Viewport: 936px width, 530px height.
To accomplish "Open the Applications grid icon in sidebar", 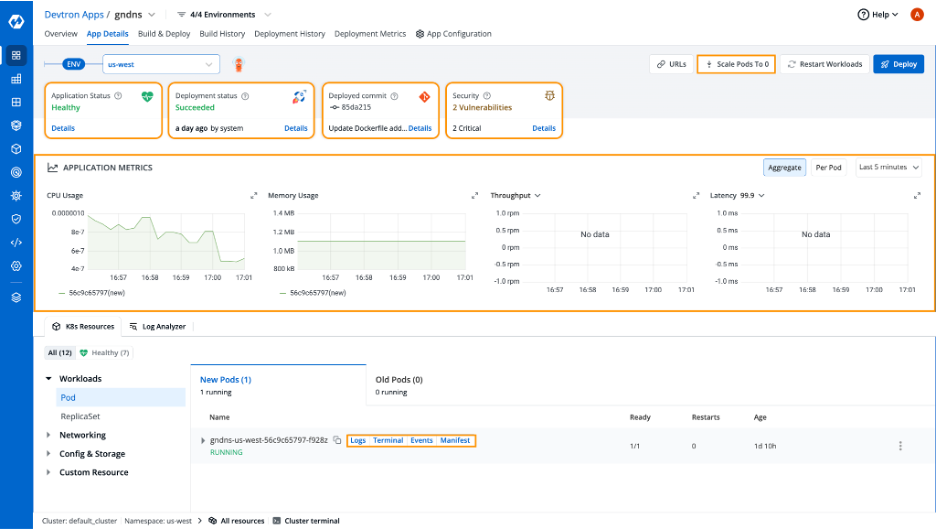I will (16, 55).
